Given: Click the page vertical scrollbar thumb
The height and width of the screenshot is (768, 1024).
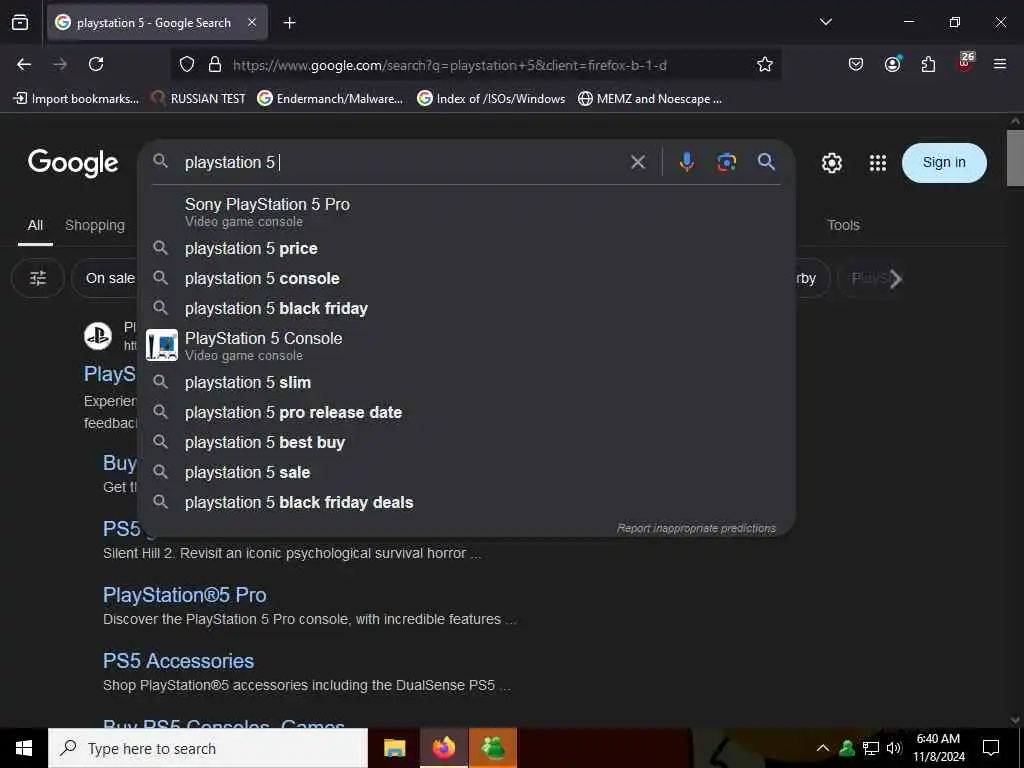Looking at the screenshot, I should click(x=1015, y=157).
